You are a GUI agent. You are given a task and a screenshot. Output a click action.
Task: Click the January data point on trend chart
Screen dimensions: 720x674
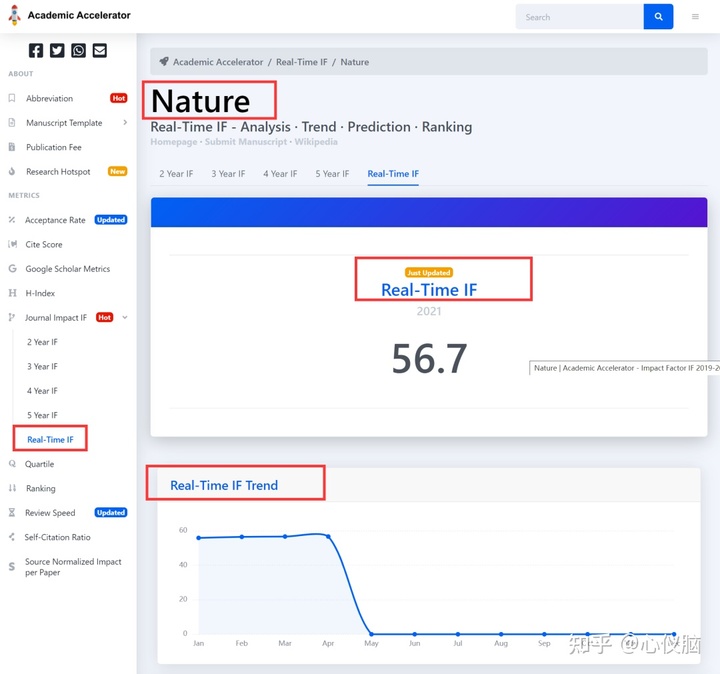[198, 538]
